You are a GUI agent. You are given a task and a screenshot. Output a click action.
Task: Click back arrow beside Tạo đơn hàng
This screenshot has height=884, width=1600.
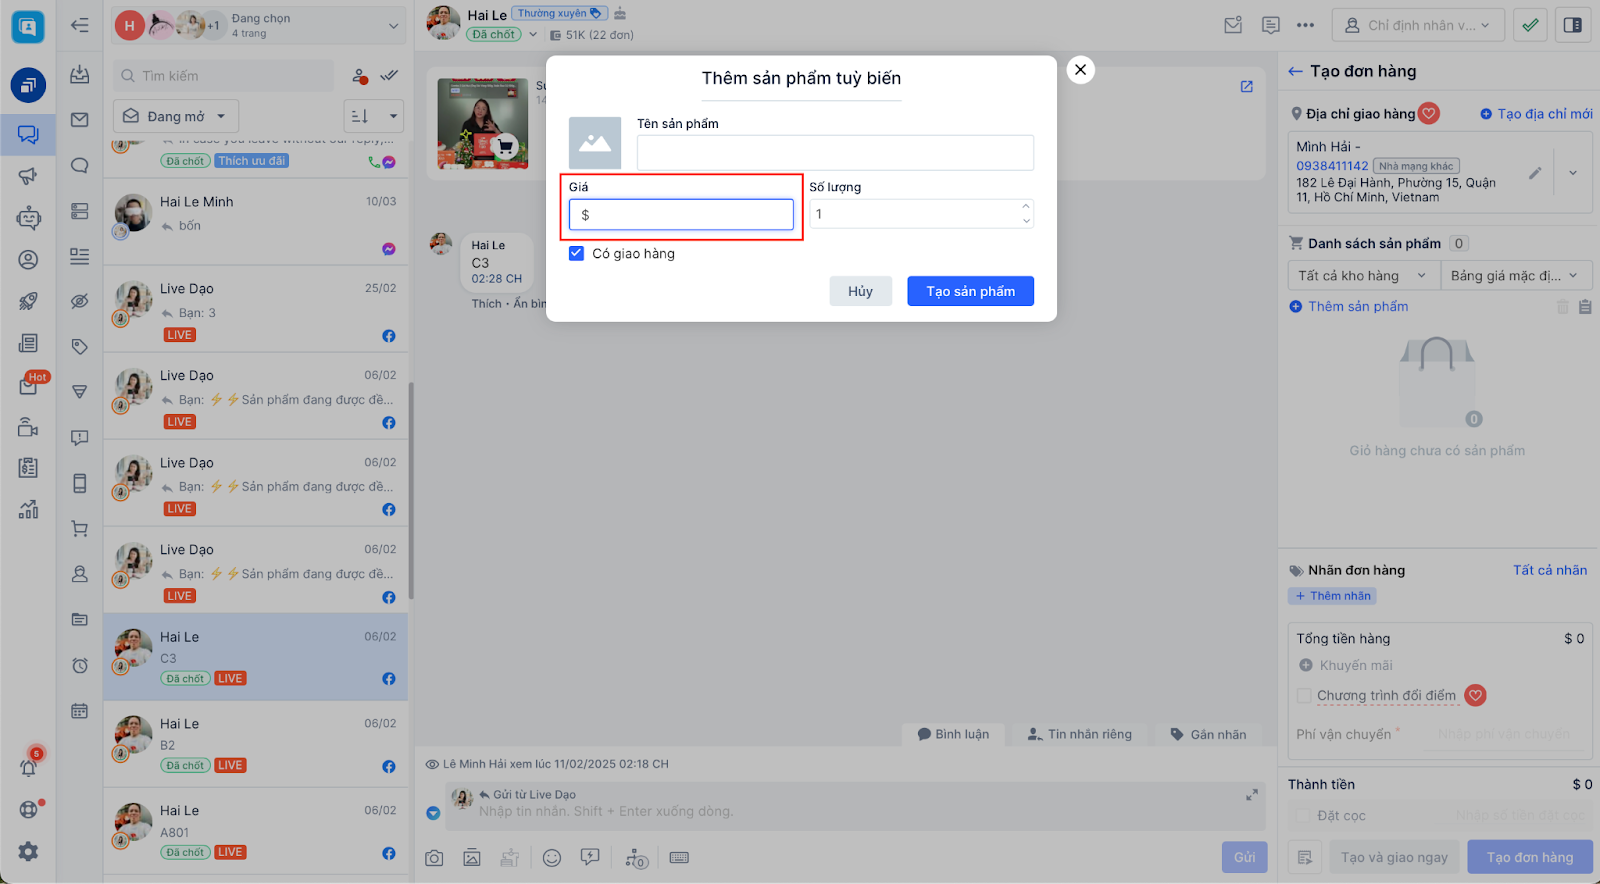(x=1296, y=72)
